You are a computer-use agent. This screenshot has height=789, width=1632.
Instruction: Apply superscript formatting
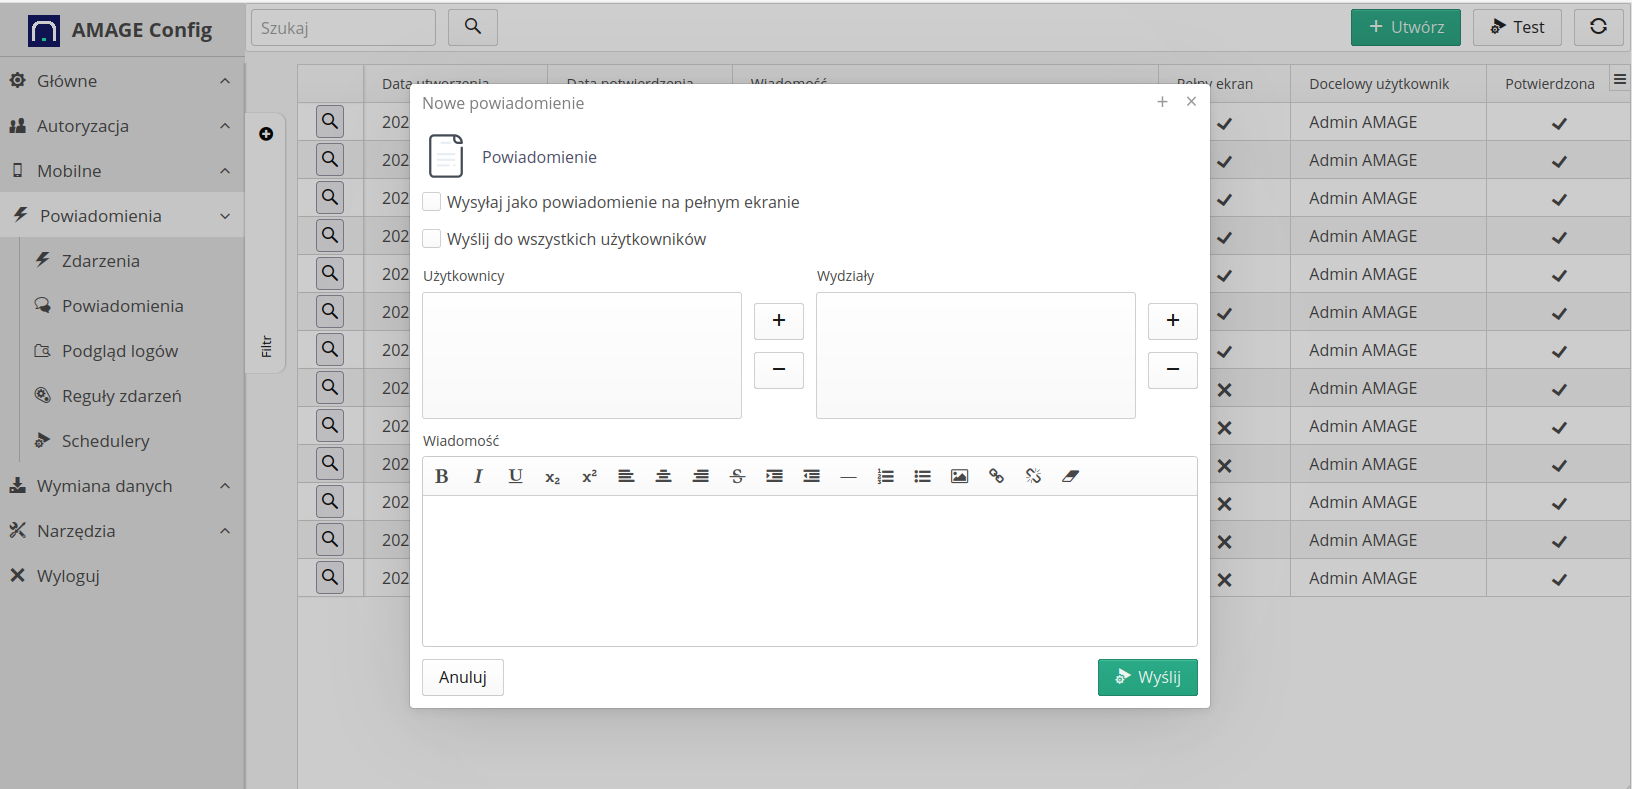click(589, 477)
